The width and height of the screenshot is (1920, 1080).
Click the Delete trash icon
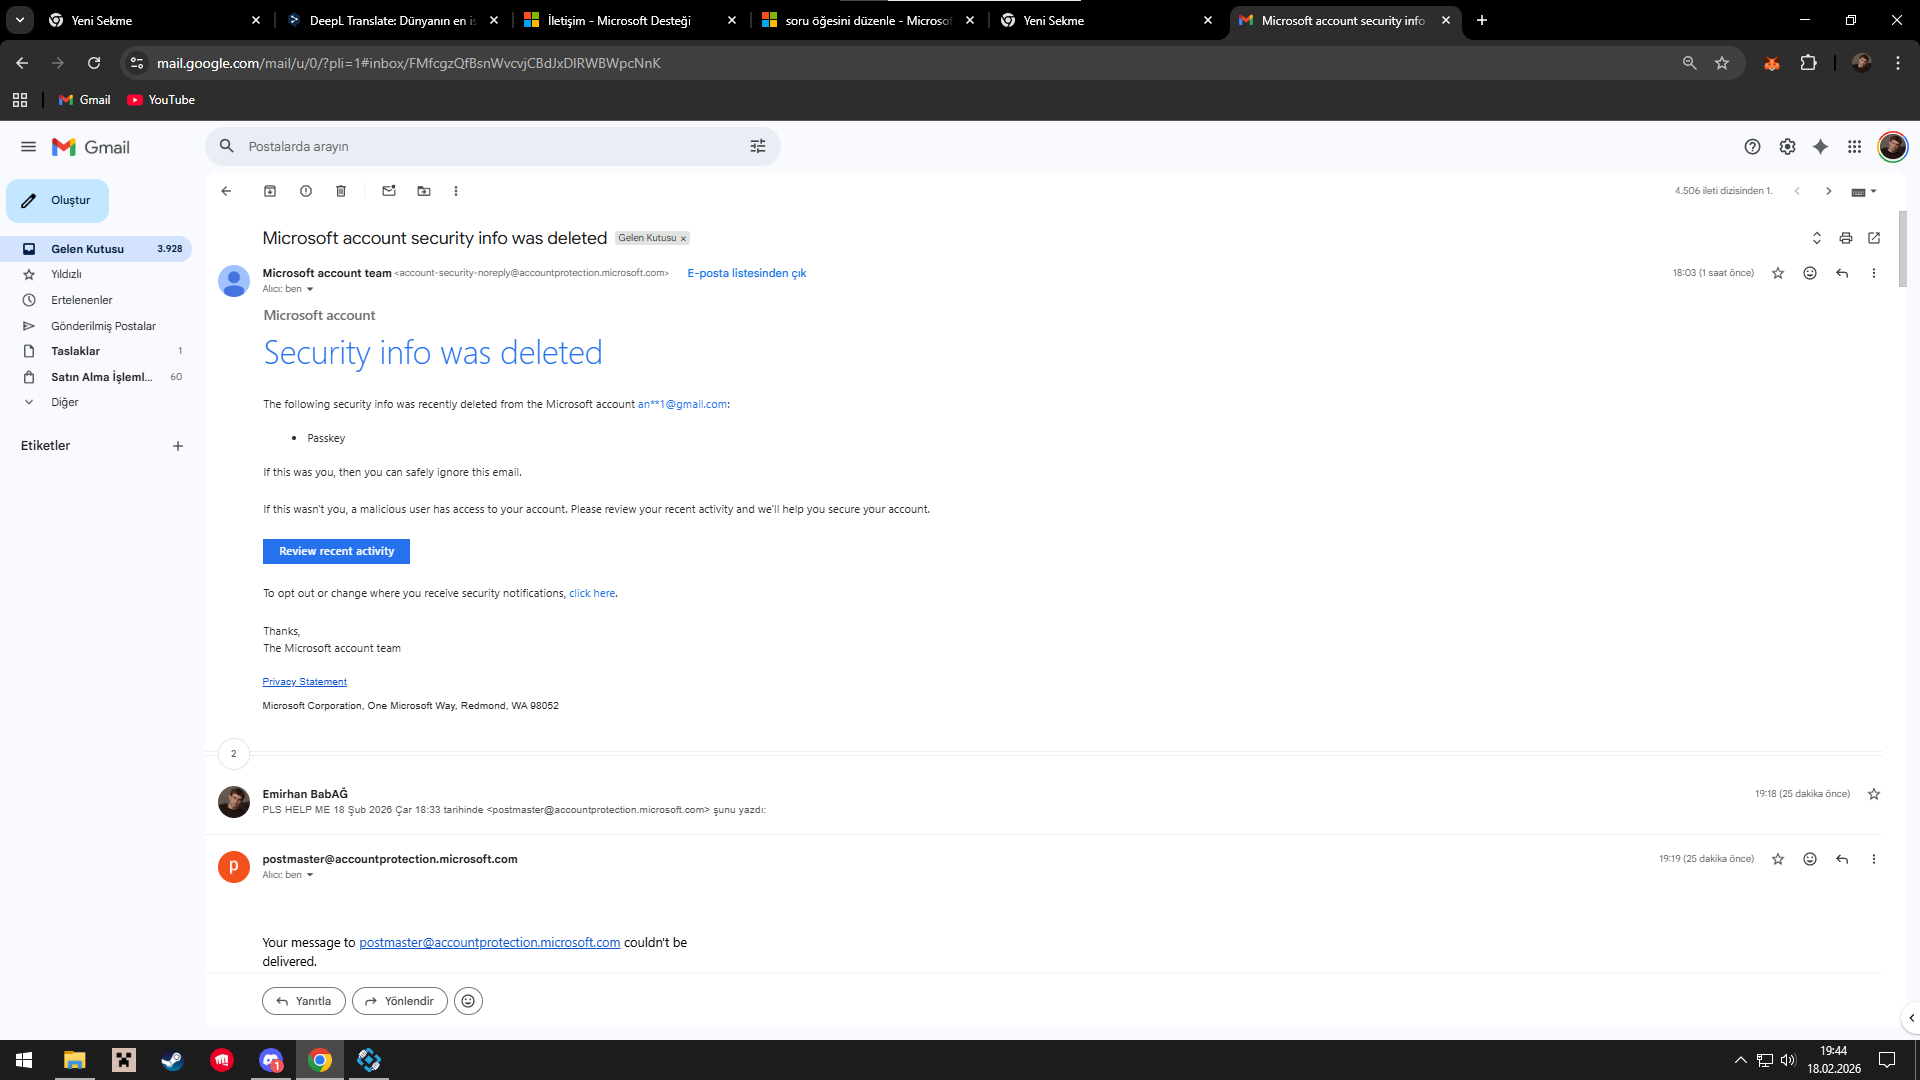pyautogui.click(x=341, y=191)
